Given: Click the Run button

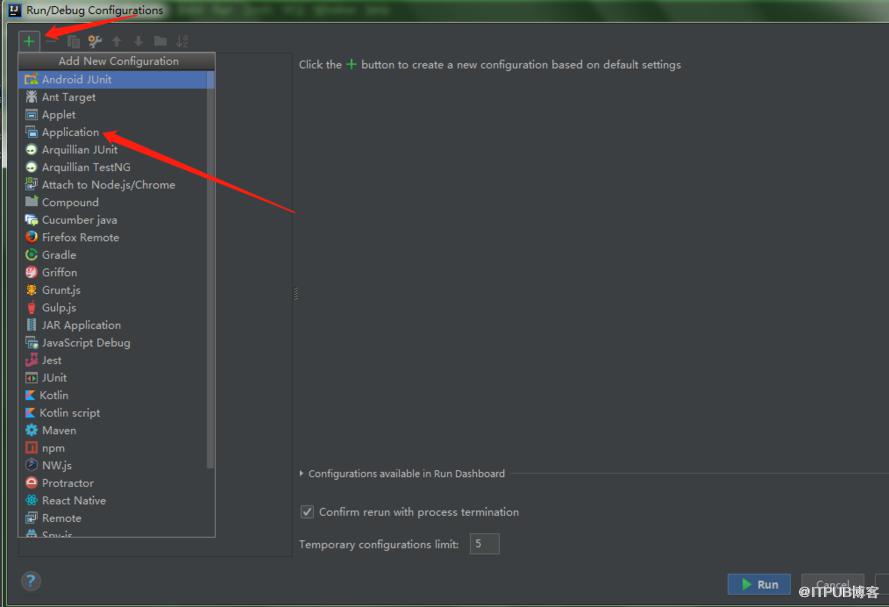Looking at the screenshot, I should [759, 584].
